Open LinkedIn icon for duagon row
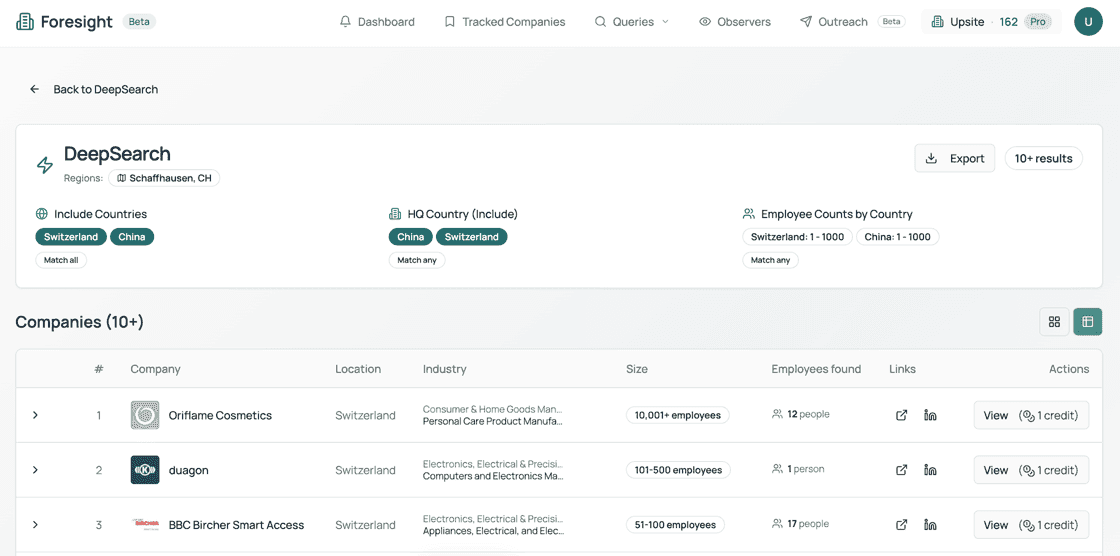Viewport: 1120px width, 556px height. 930,470
